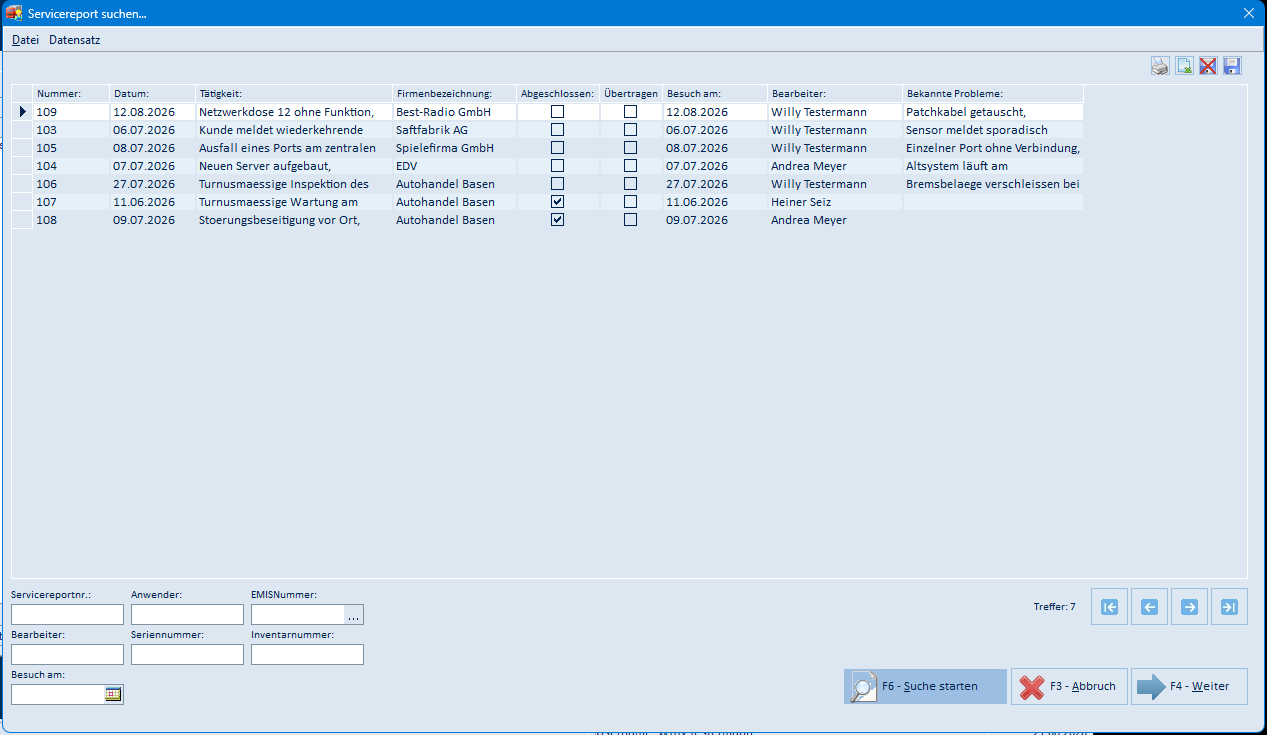
Task: Proceed with F4 - Weiter button
Action: [1189, 687]
